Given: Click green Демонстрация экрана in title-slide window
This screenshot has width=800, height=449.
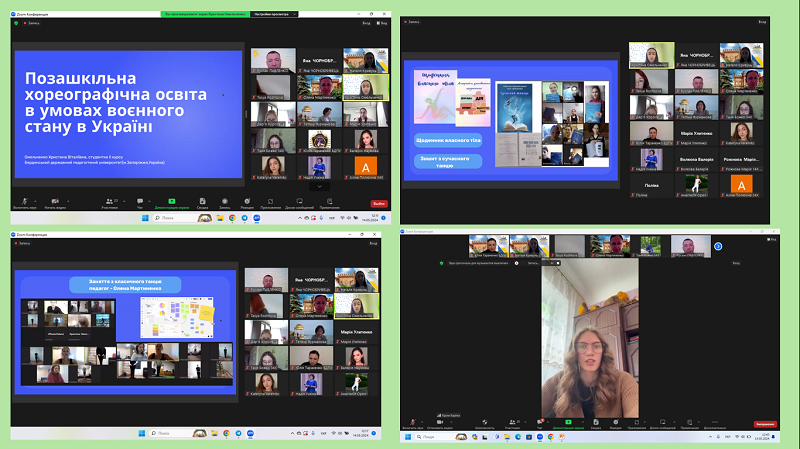Looking at the screenshot, I should click(x=172, y=202).
